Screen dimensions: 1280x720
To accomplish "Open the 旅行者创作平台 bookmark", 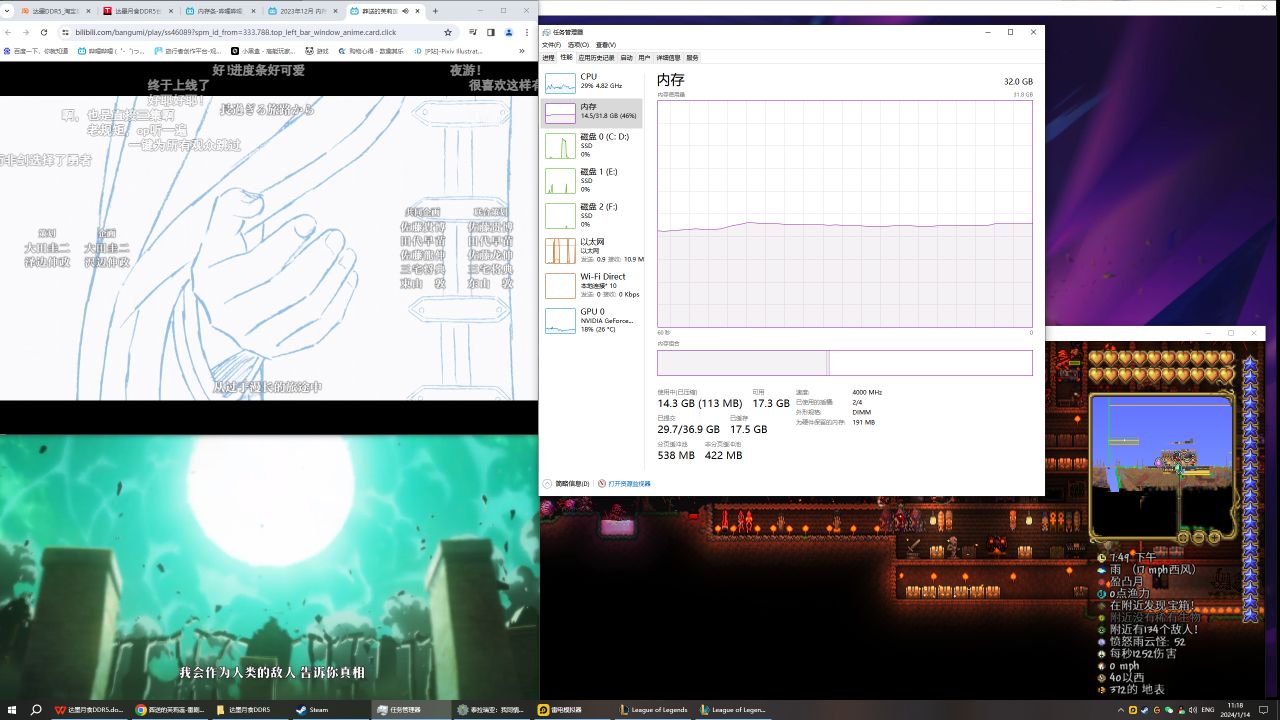I will click(x=189, y=51).
